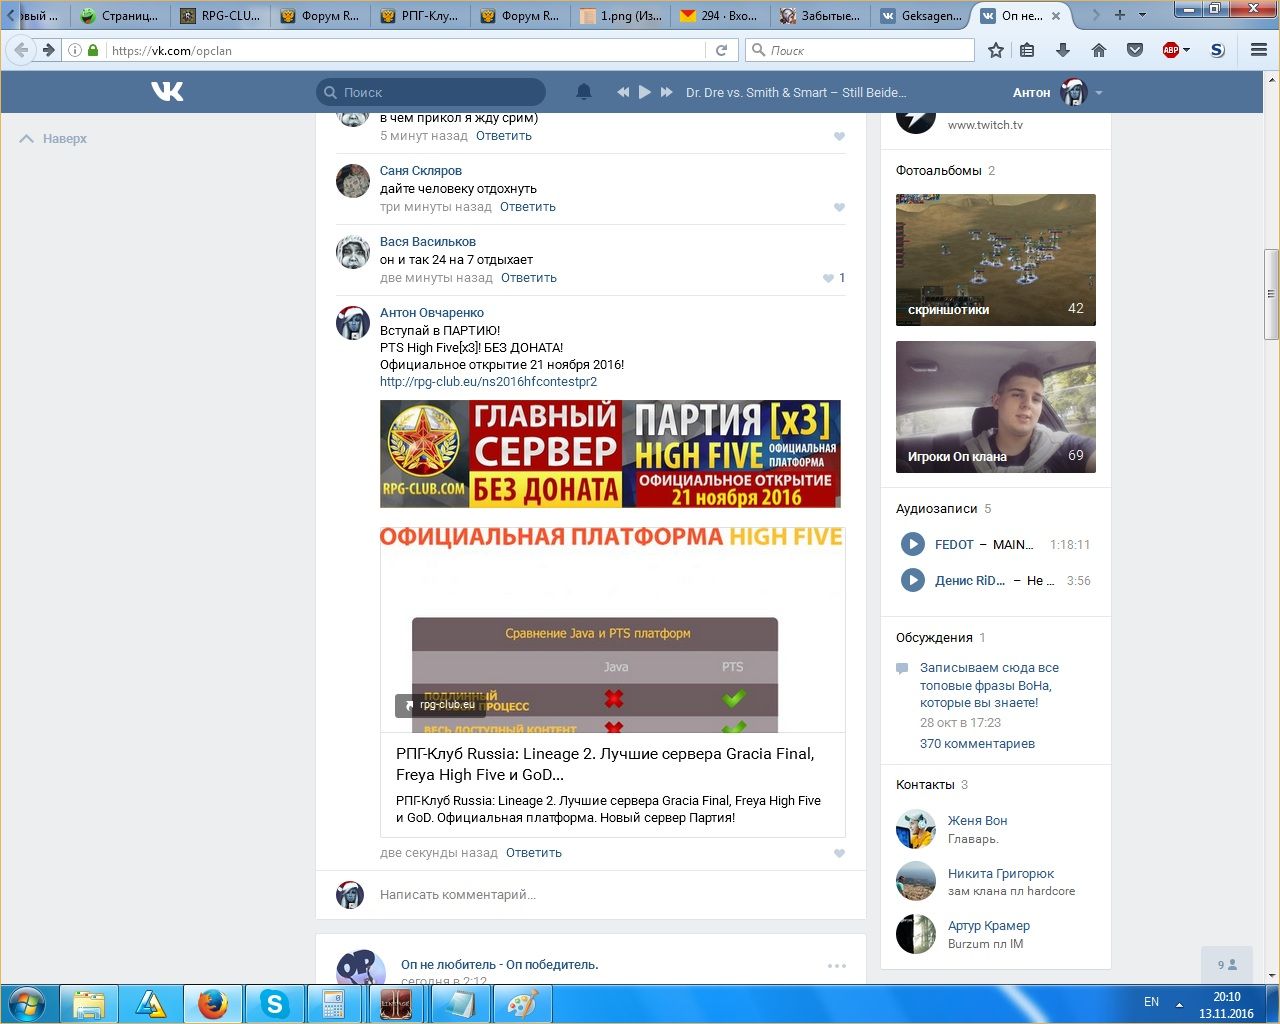Bookmark this page with the star icon

(996, 50)
